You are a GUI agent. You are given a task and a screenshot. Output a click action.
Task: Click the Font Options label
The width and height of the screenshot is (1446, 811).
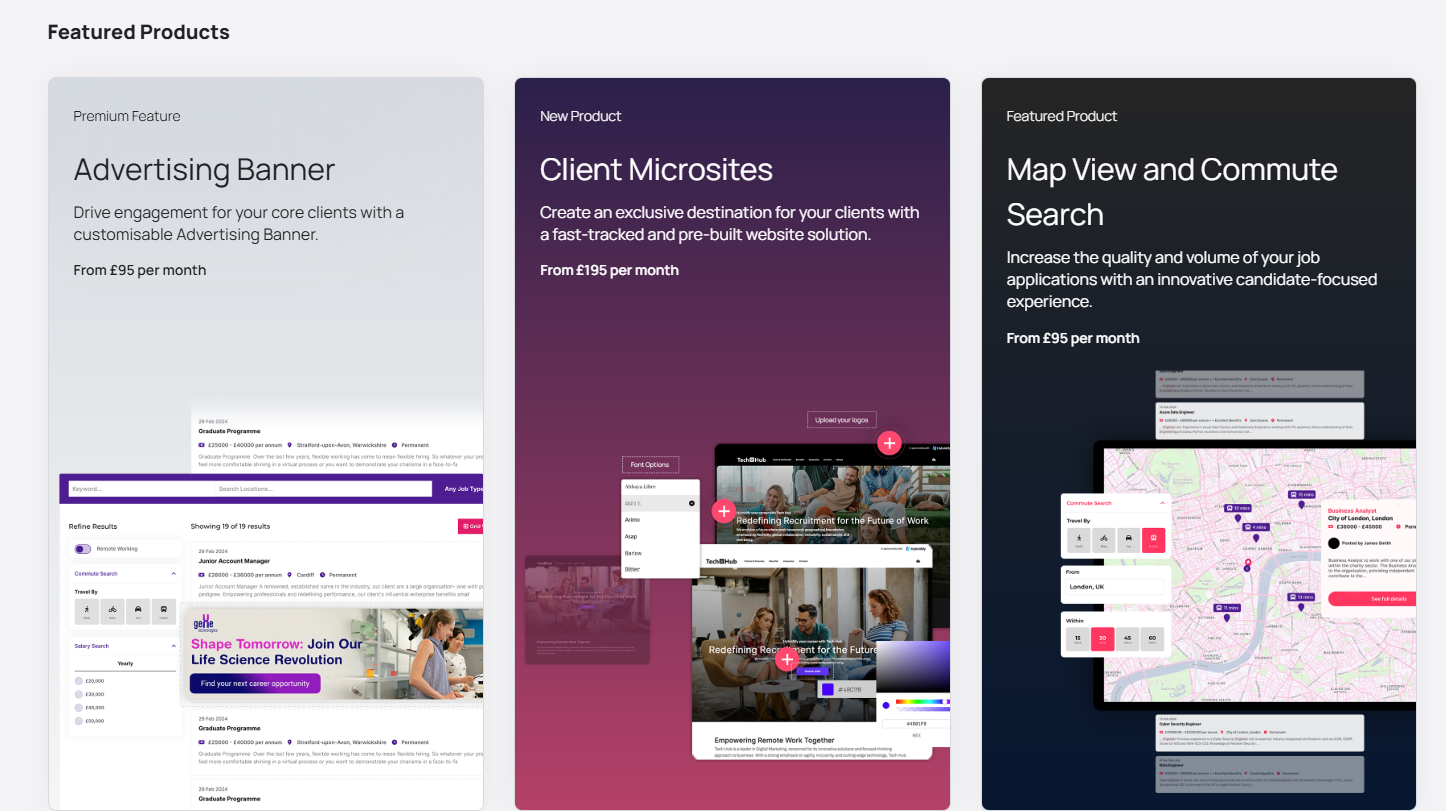pyautogui.click(x=650, y=464)
